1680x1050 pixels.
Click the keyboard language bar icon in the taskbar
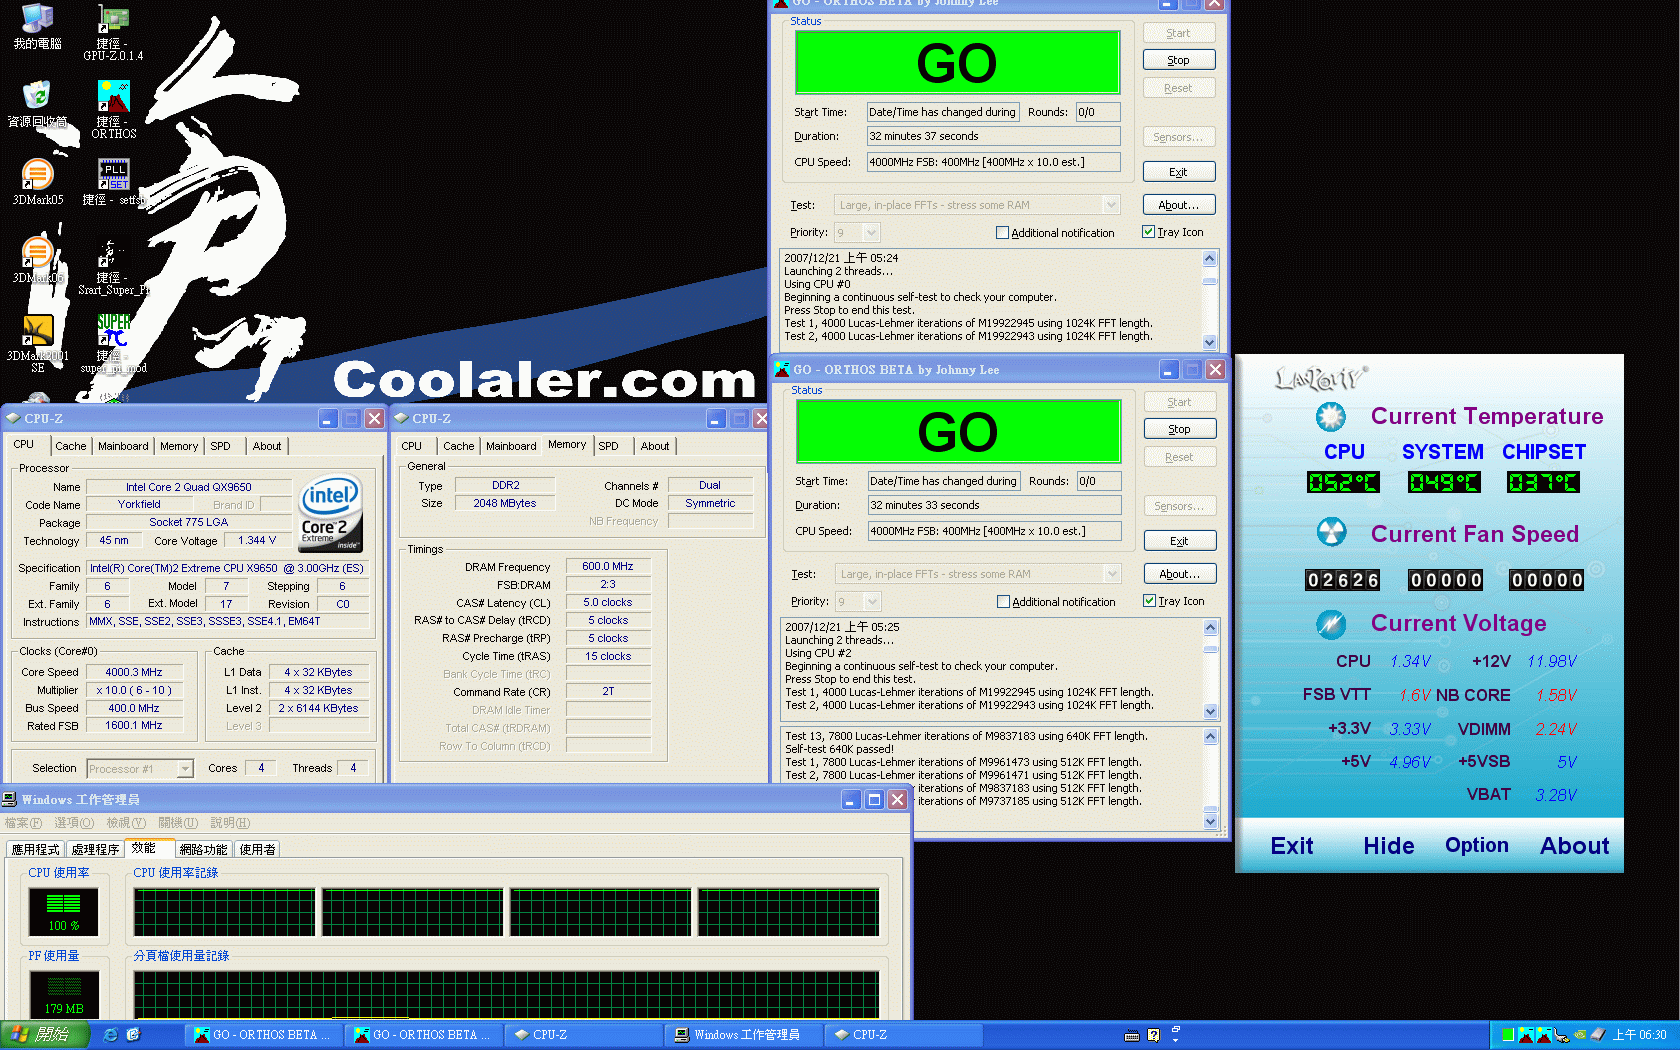tap(1131, 1036)
